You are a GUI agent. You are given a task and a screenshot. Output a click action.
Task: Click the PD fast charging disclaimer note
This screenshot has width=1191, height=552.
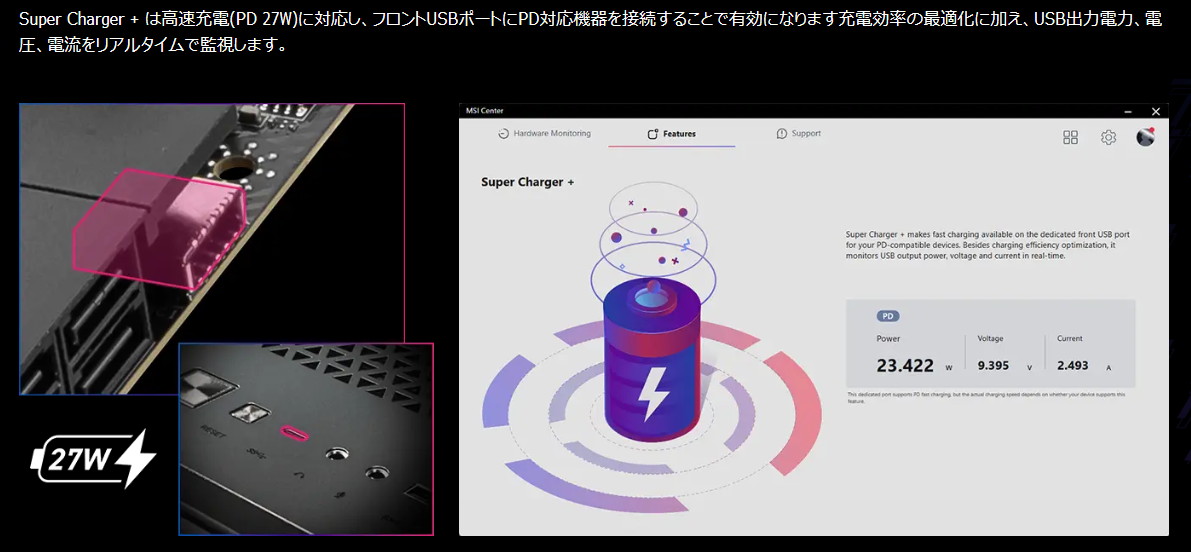coord(987,397)
